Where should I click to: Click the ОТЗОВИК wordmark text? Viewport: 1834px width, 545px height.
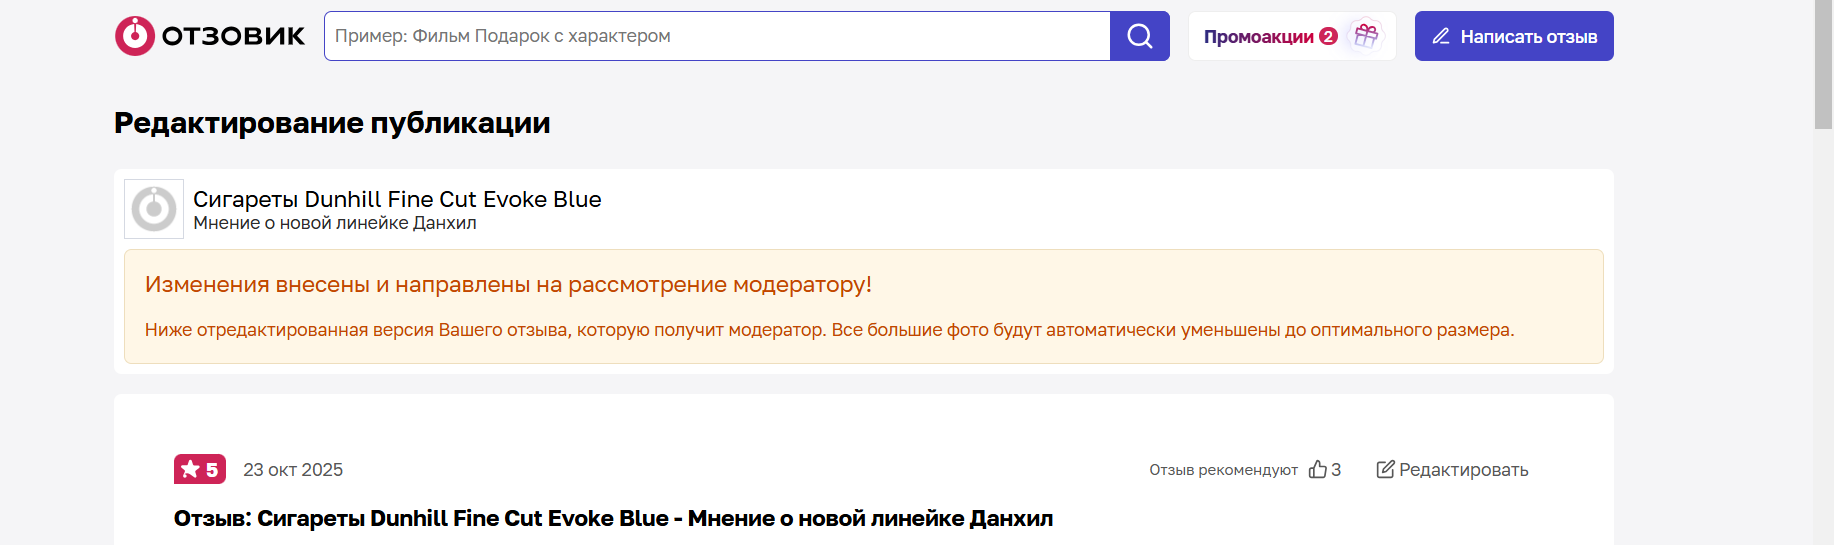233,37
